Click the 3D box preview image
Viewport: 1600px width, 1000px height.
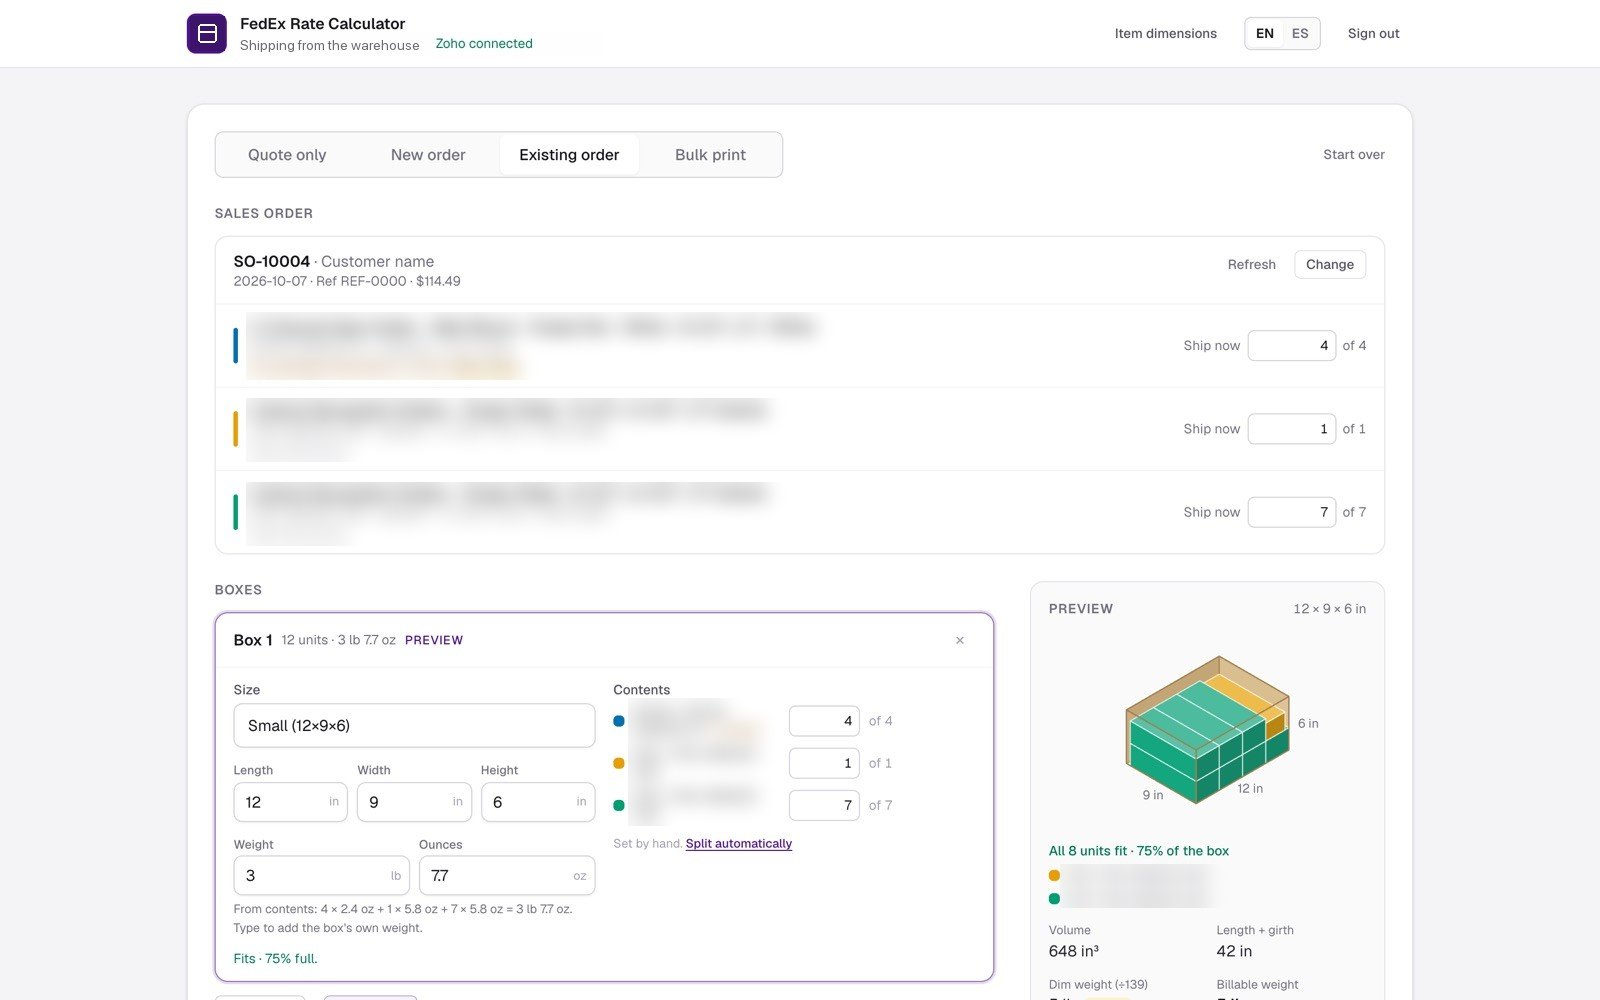click(x=1208, y=730)
